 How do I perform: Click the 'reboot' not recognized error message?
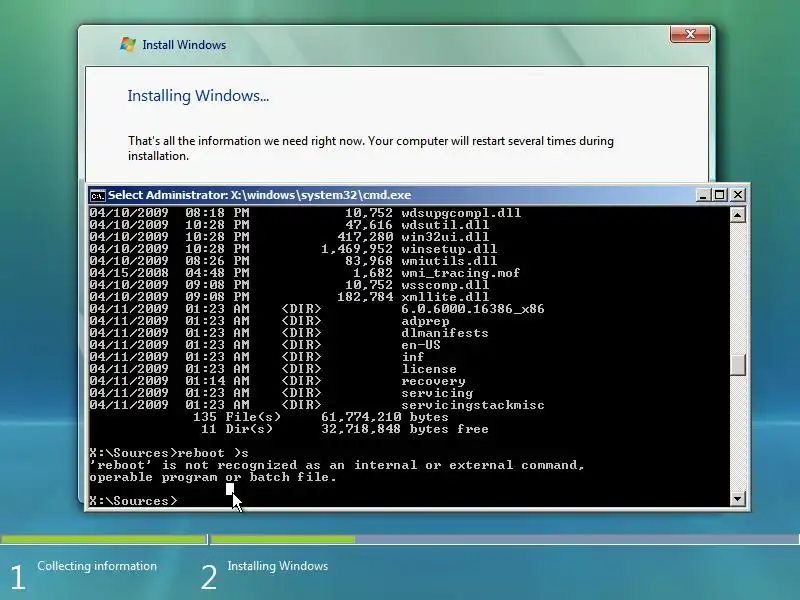337,465
